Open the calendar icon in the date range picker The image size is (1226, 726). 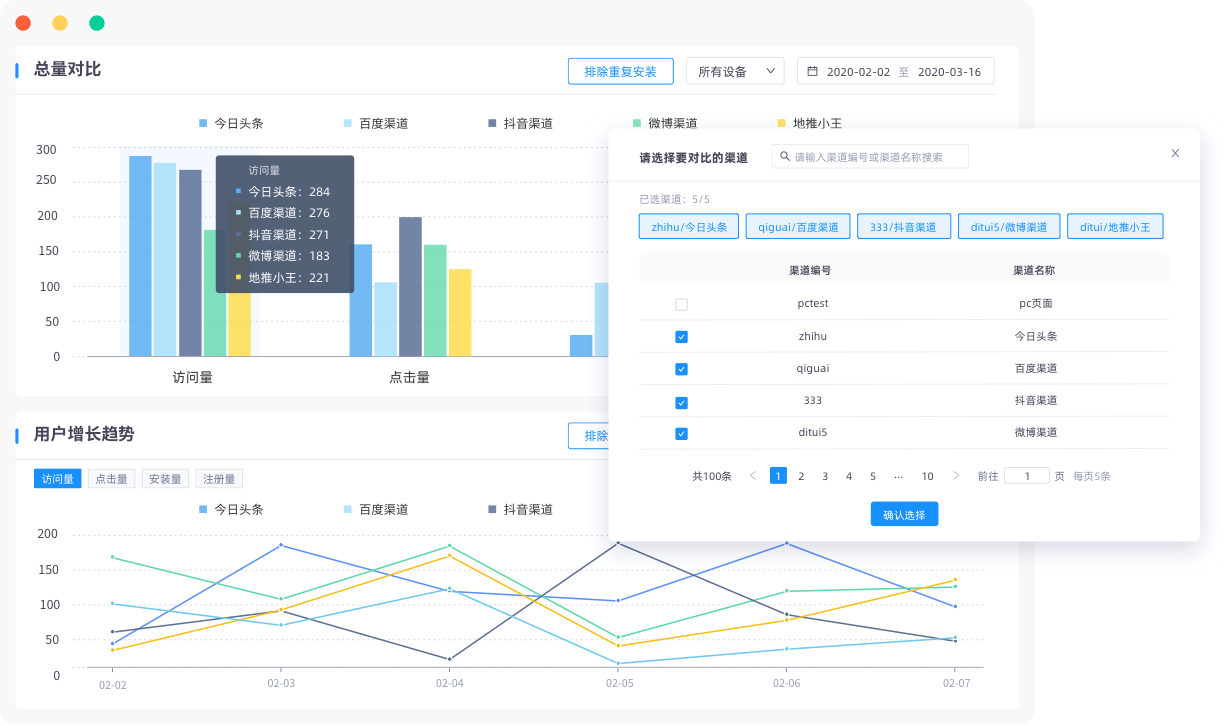coord(813,71)
